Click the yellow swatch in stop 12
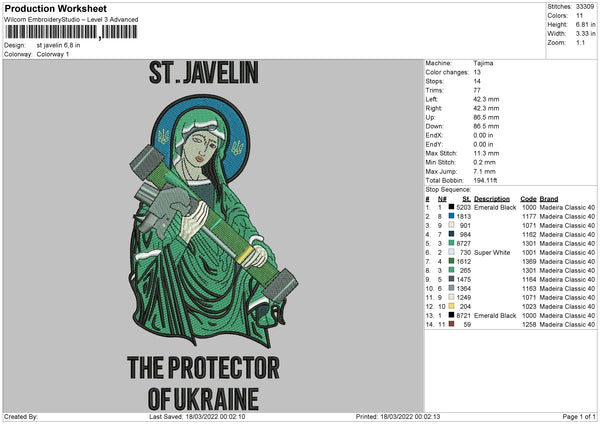Screen dimensions: 600x424 tap(452, 306)
